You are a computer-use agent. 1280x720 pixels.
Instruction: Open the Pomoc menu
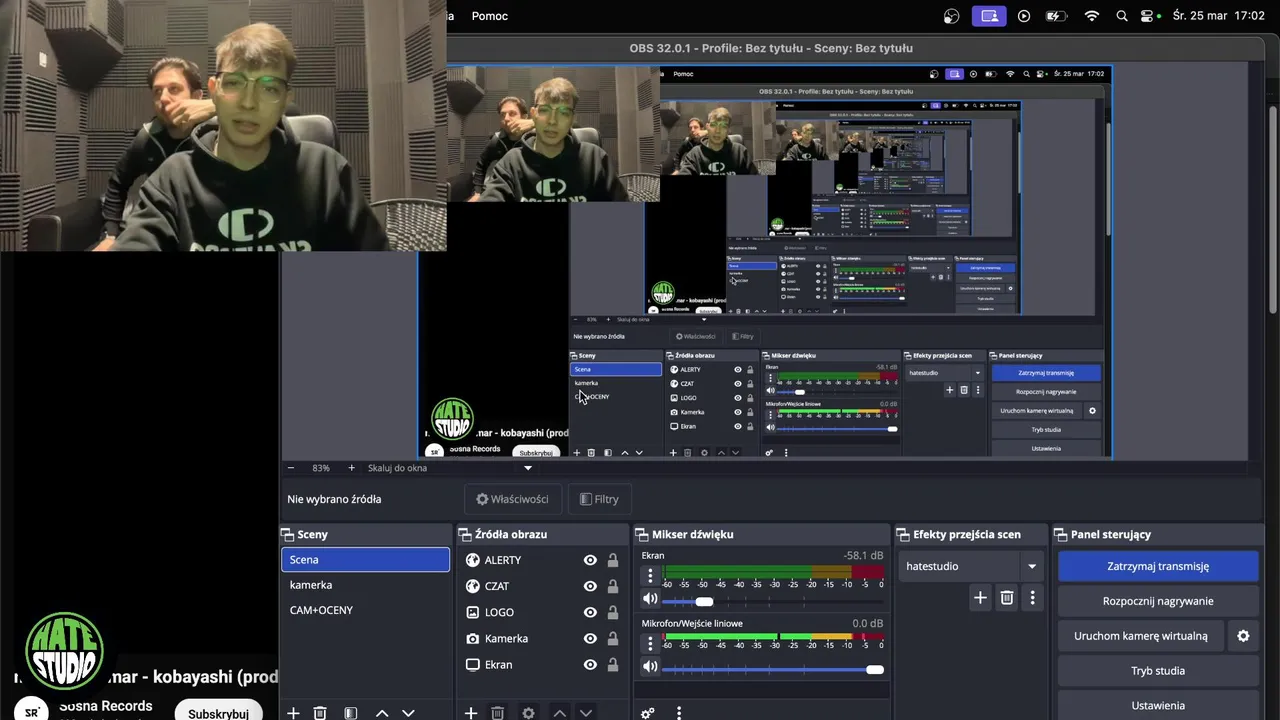490,16
